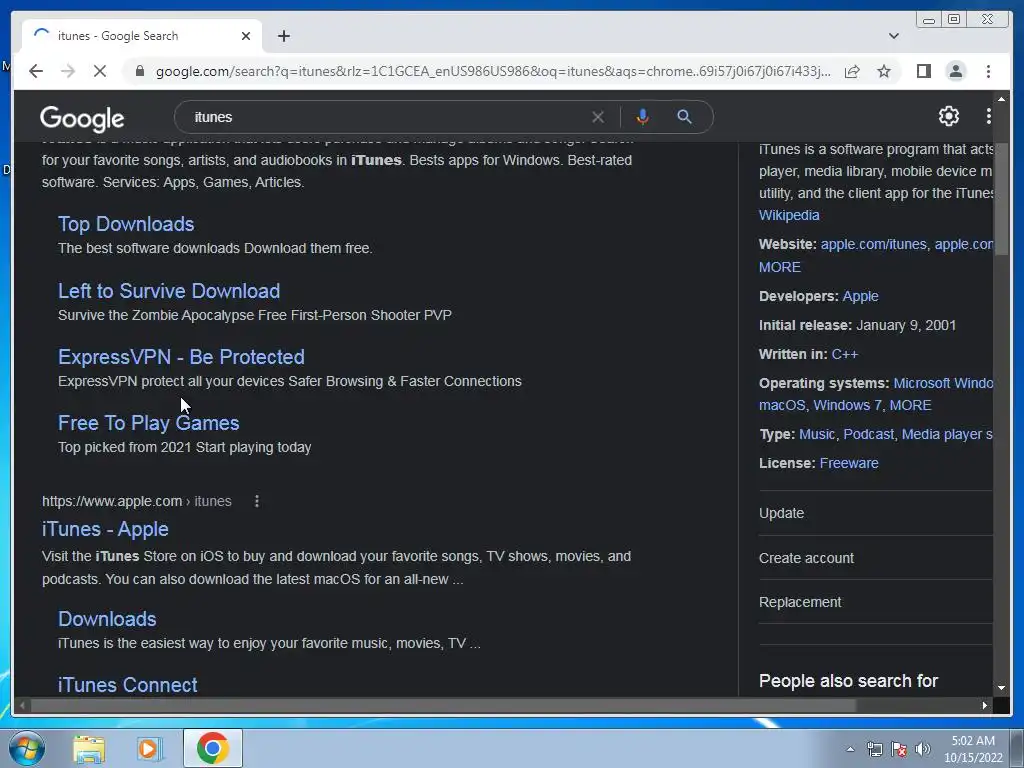
Task: Open a new browser tab
Action: coord(283,36)
